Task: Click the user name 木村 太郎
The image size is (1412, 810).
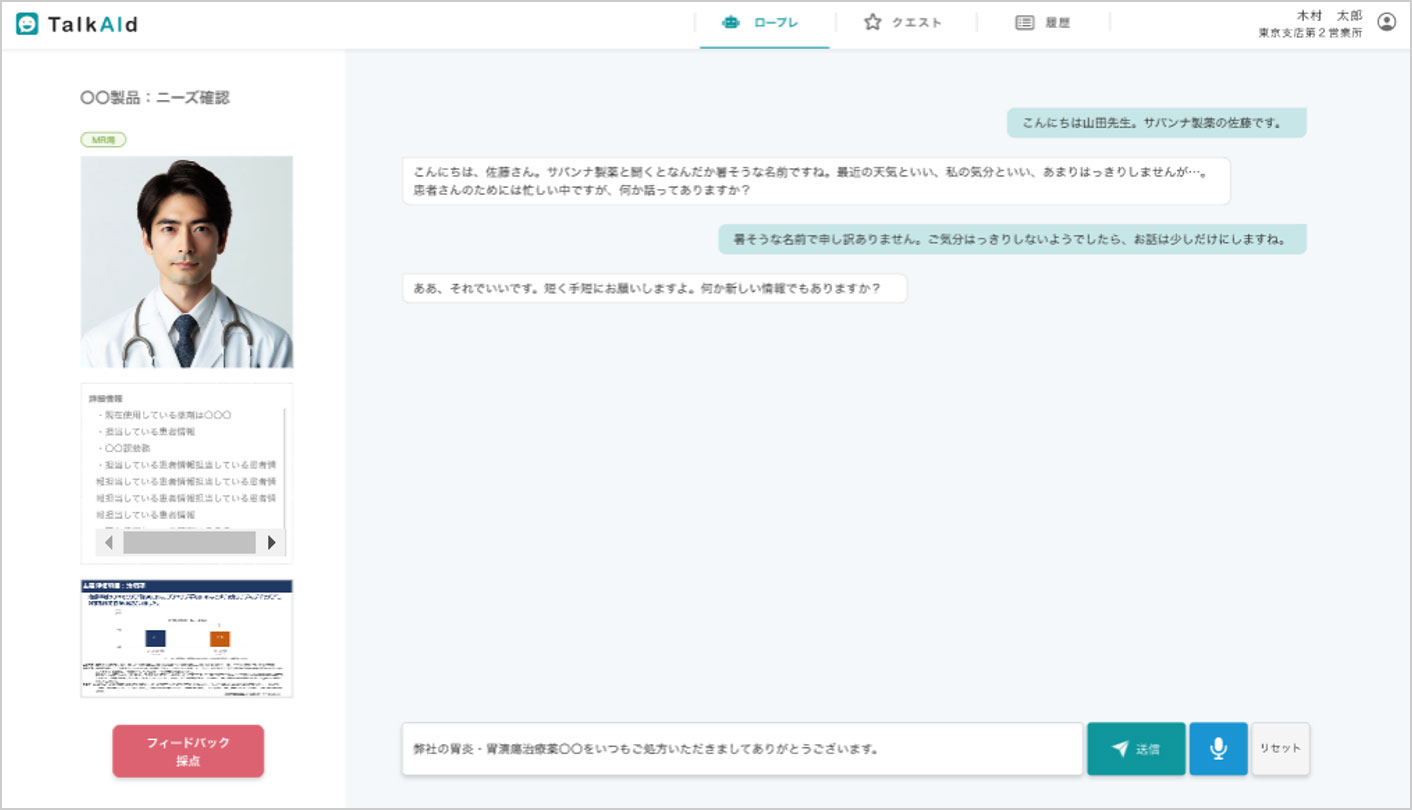Action: click(x=1322, y=15)
